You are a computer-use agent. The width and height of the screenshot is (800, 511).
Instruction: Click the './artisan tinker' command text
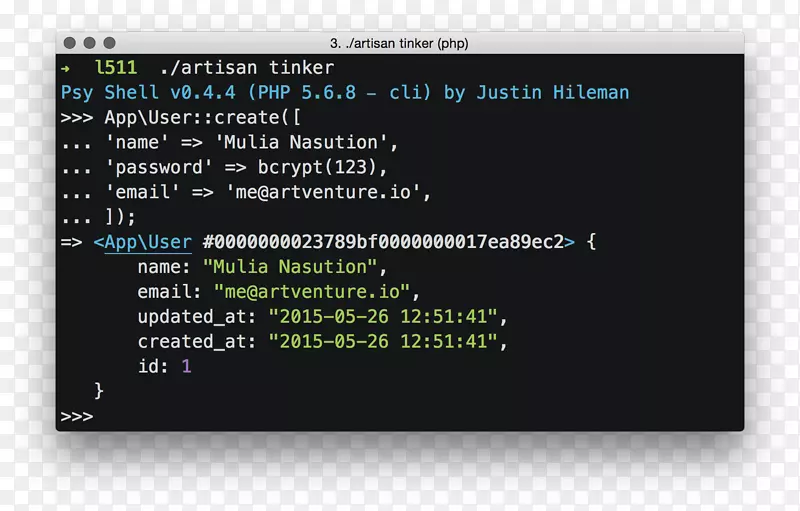point(247,68)
